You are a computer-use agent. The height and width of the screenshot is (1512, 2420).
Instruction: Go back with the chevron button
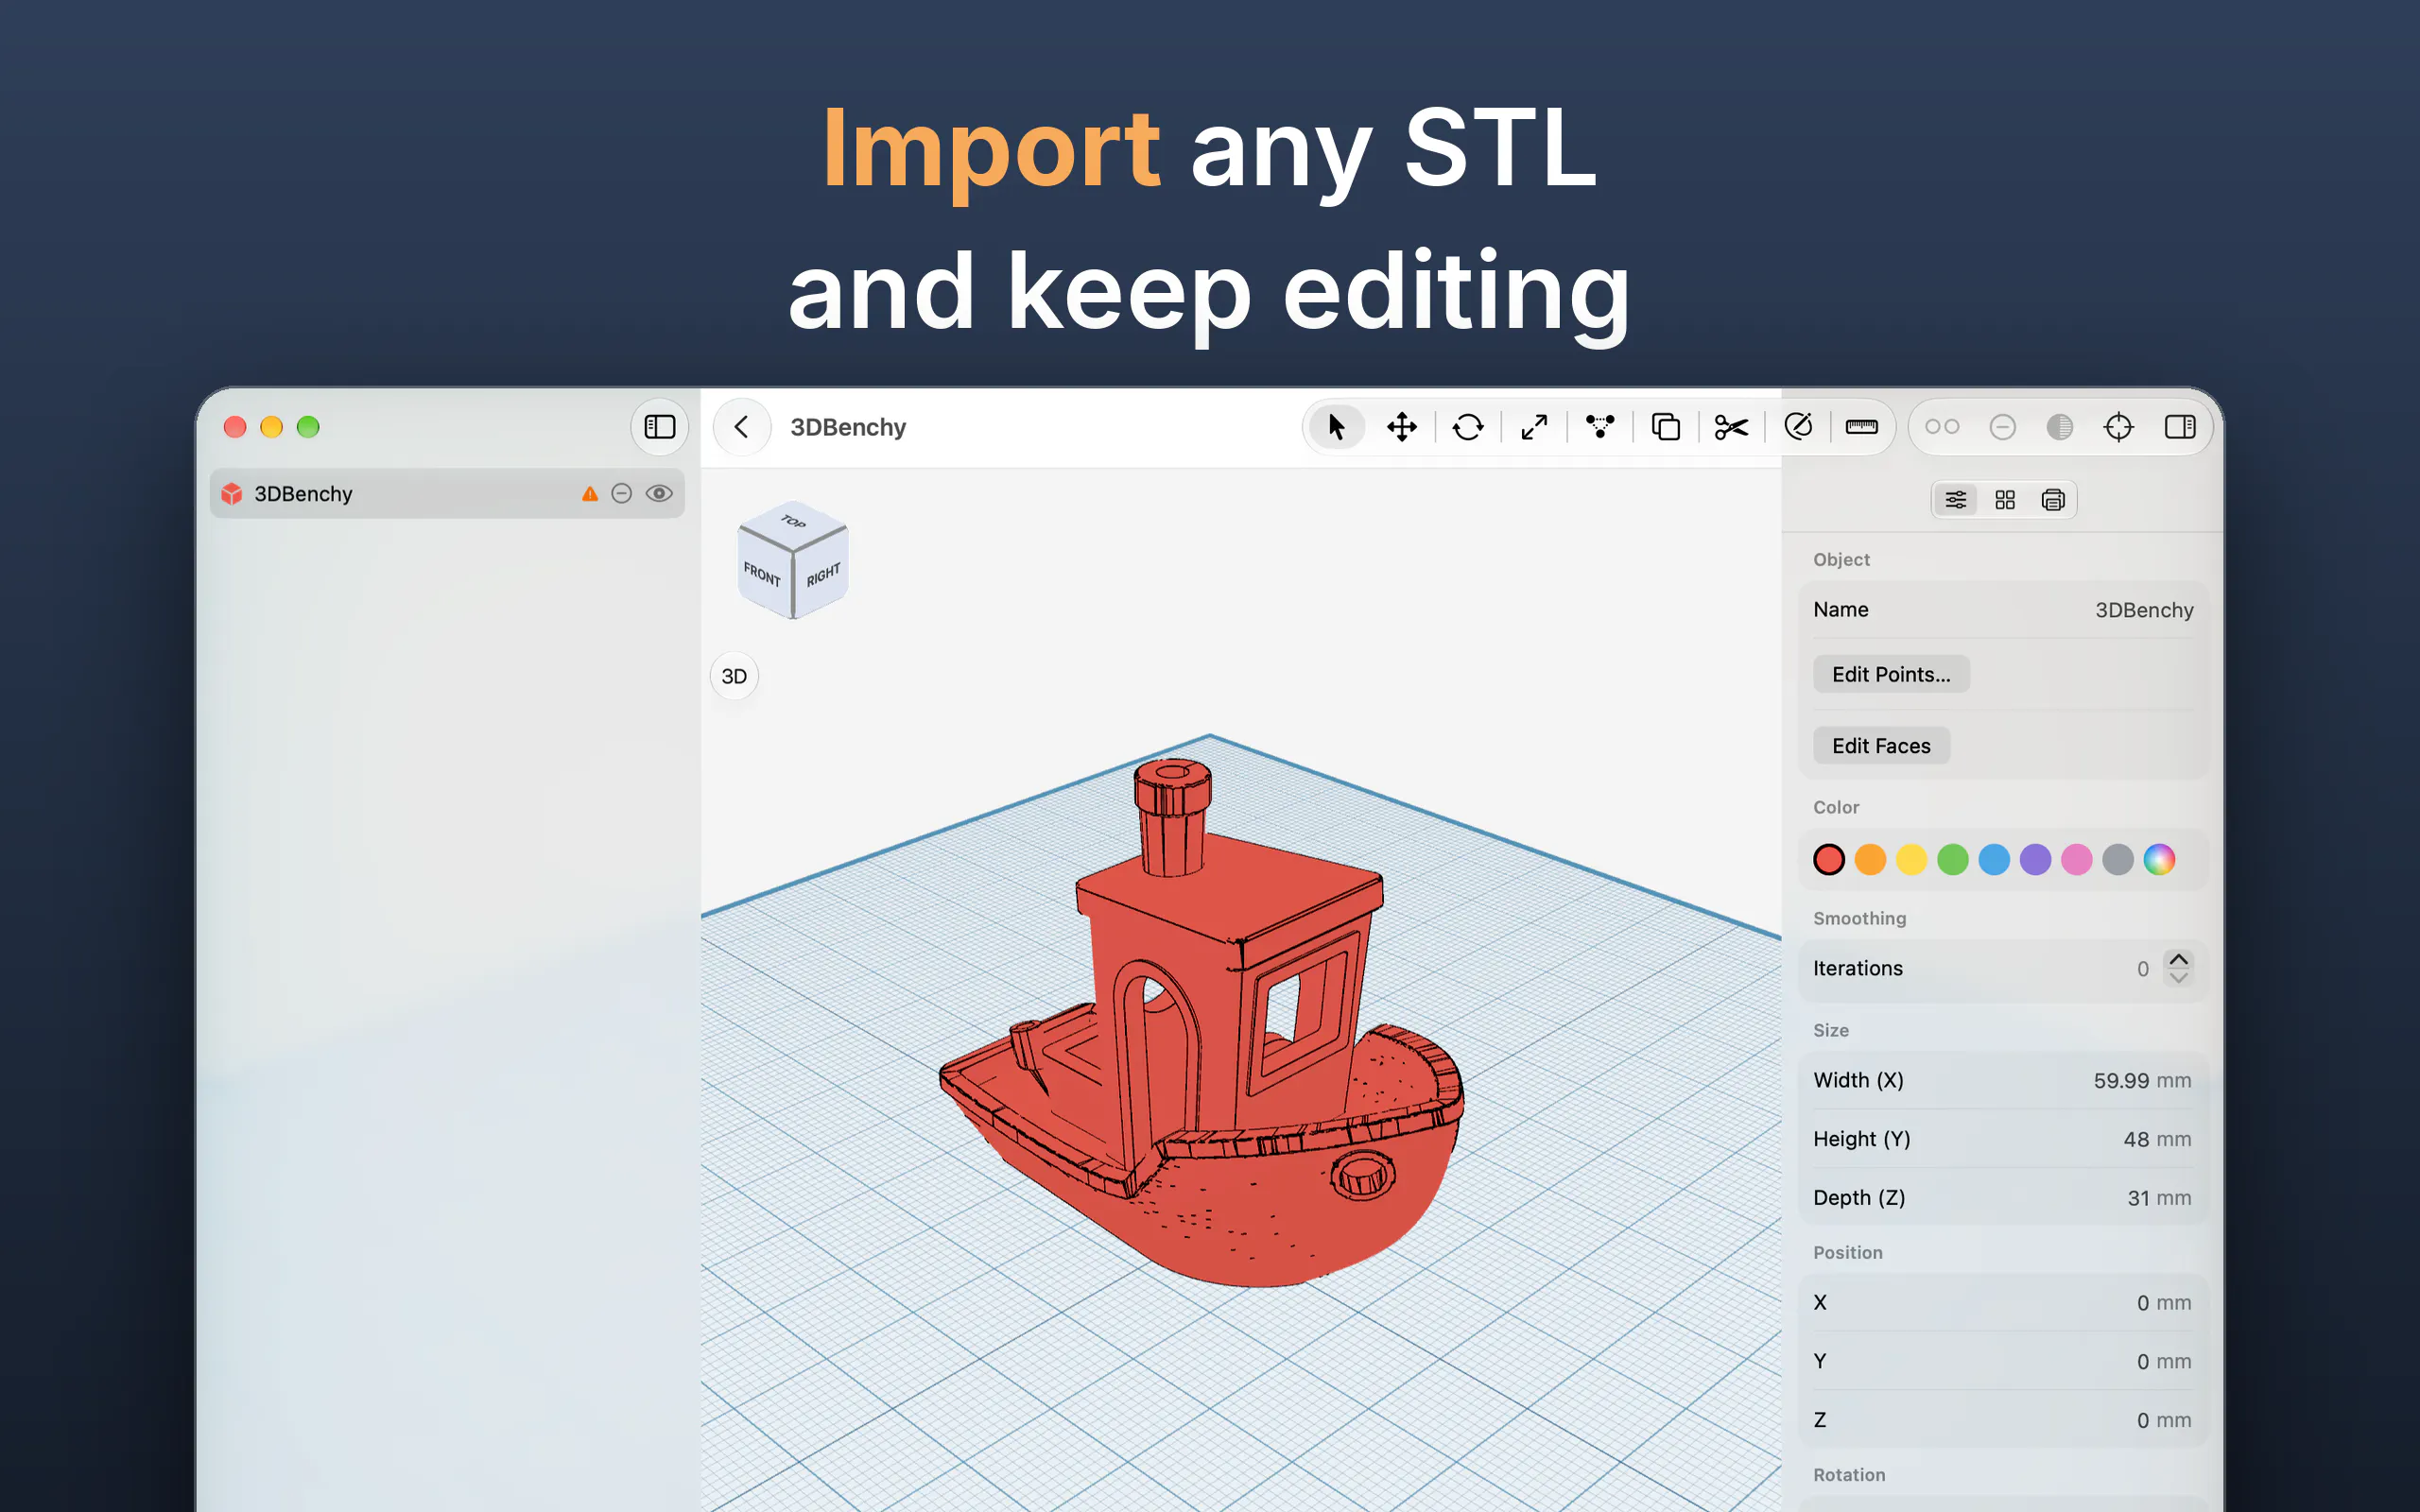pos(741,427)
